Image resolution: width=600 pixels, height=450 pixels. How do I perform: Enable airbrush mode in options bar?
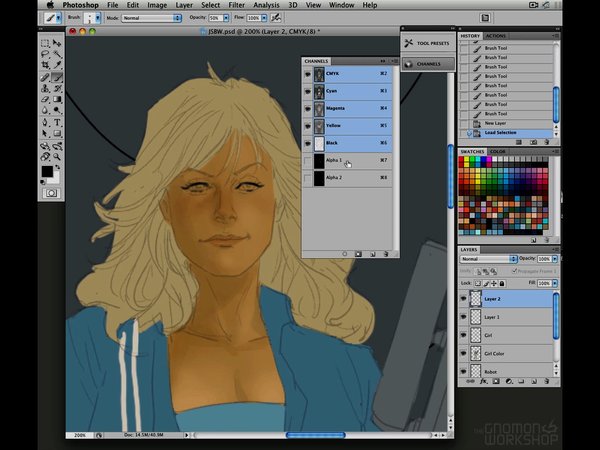(x=276, y=18)
